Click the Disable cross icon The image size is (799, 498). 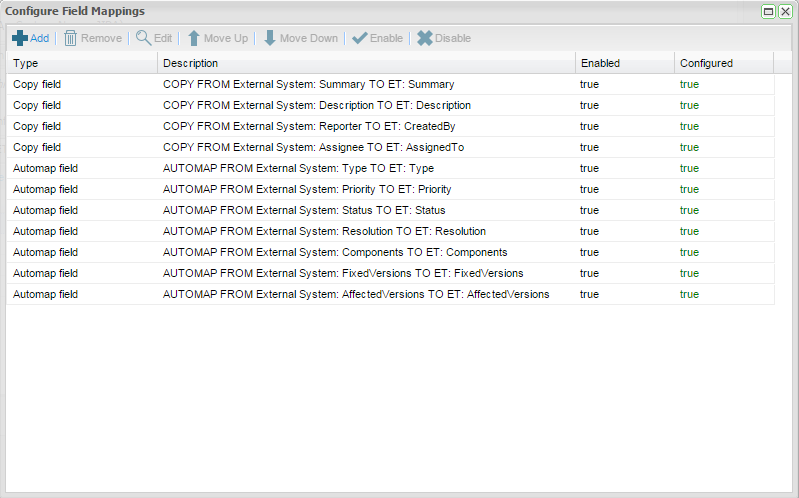coord(425,38)
